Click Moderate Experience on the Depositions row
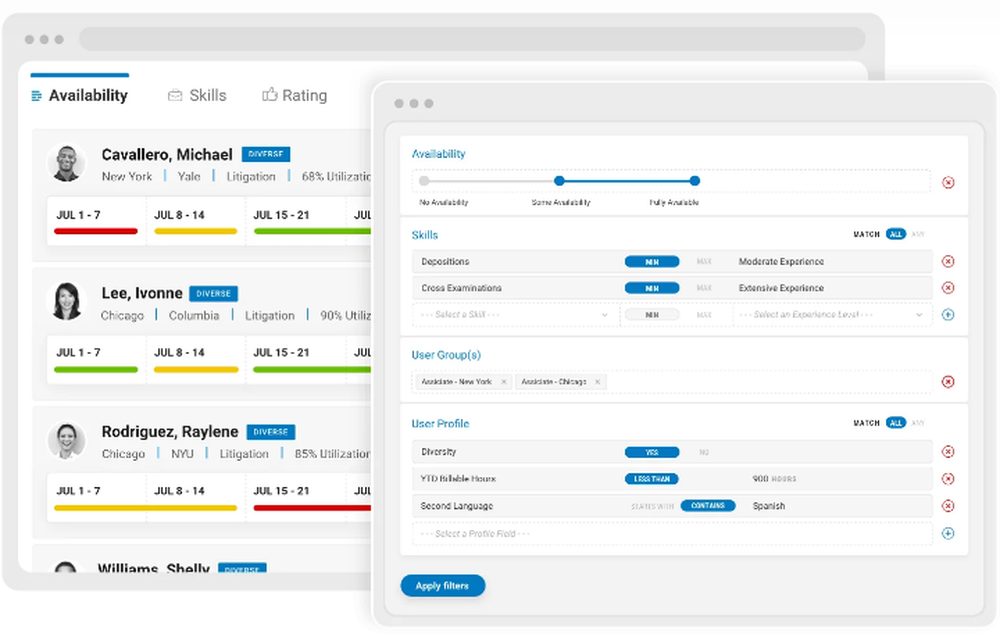 point(781,262)
